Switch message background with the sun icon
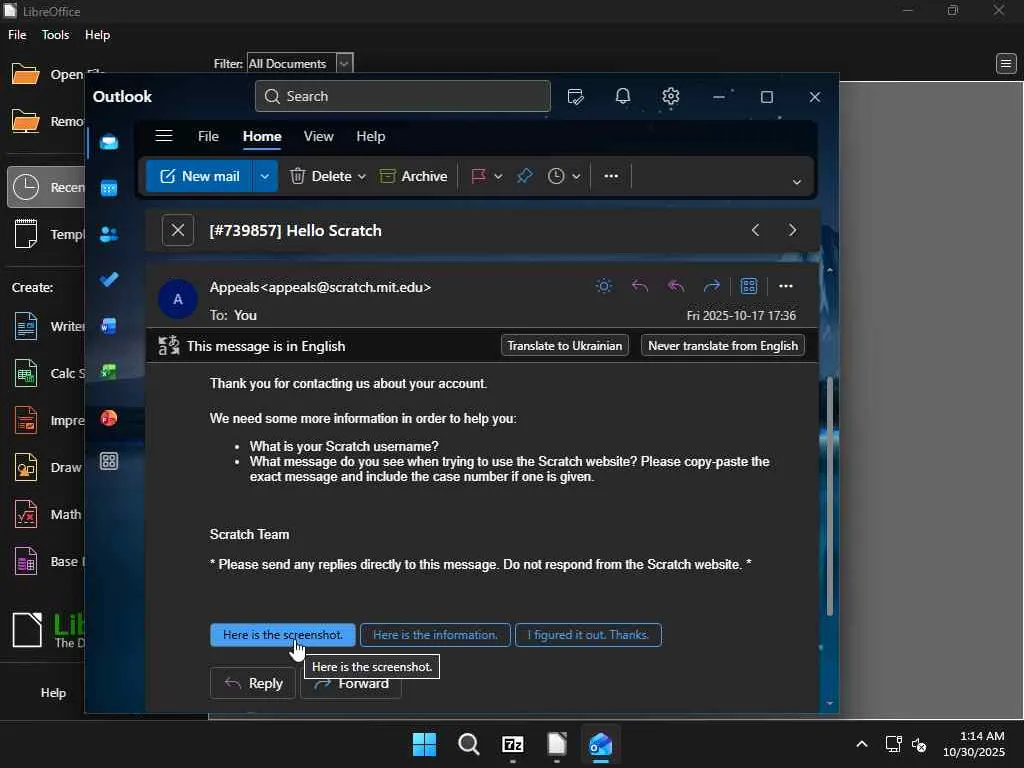Screen dimensions: 1024x768 point(604,286)
